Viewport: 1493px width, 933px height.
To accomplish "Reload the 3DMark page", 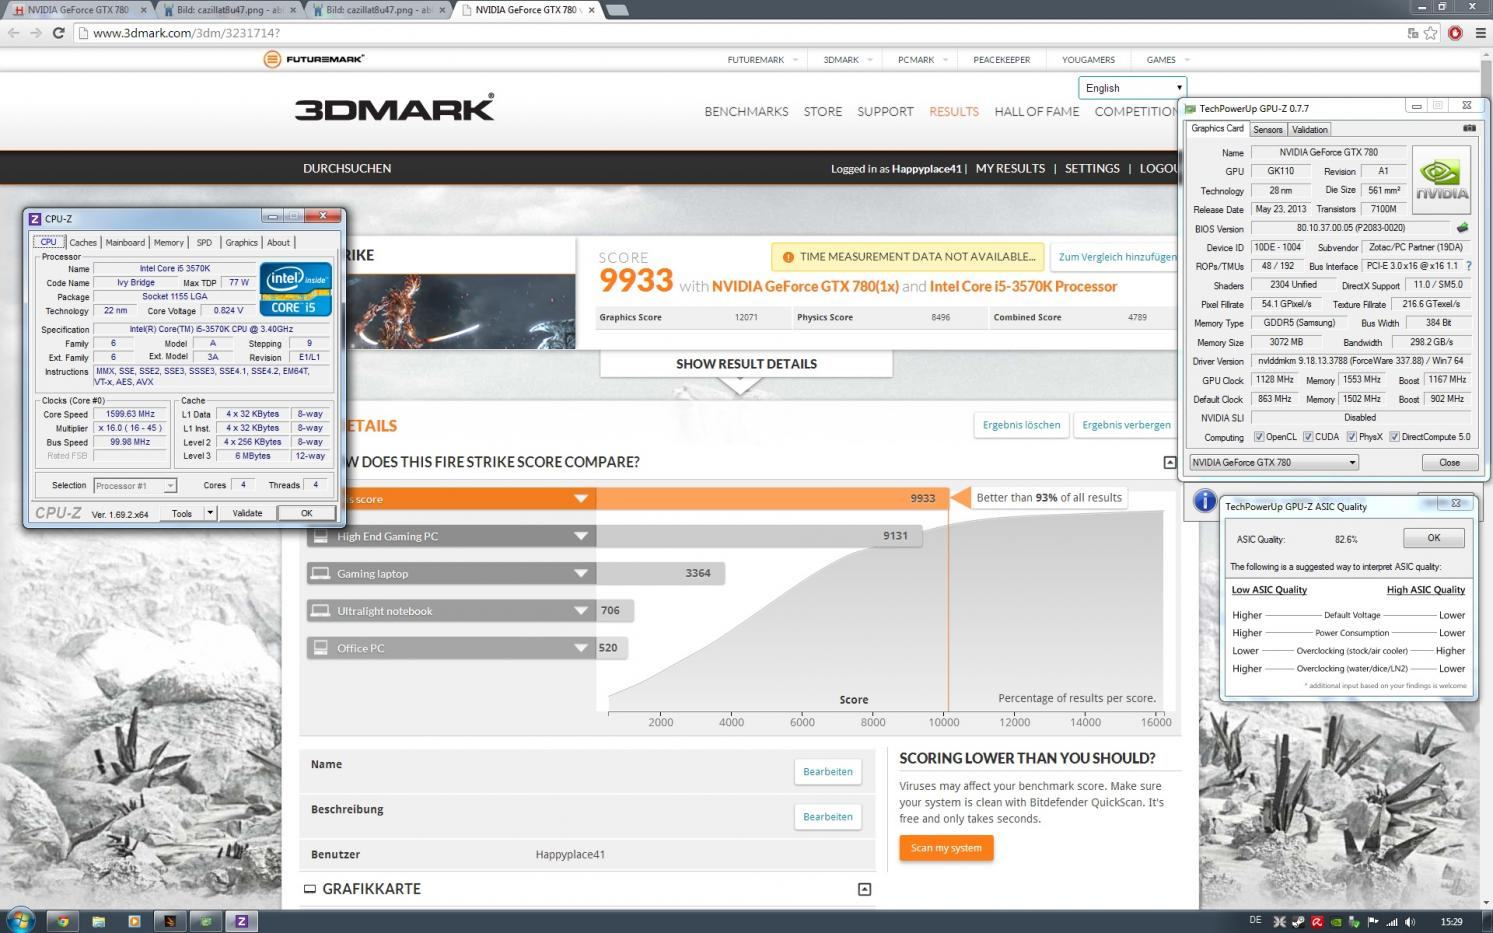I will [58, 33].
